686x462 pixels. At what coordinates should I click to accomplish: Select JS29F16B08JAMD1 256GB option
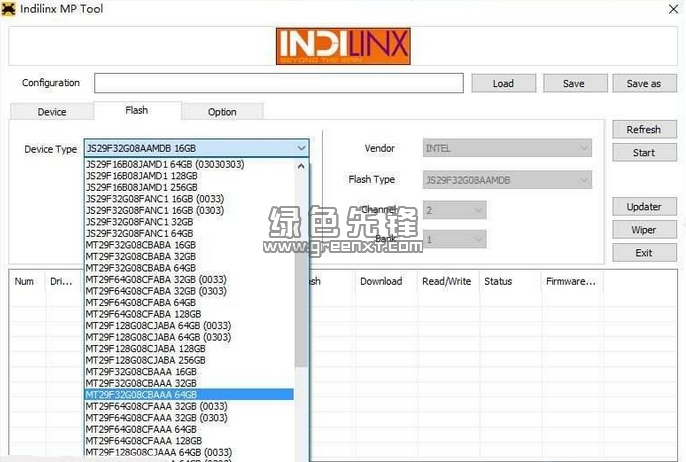pos(189,187)
